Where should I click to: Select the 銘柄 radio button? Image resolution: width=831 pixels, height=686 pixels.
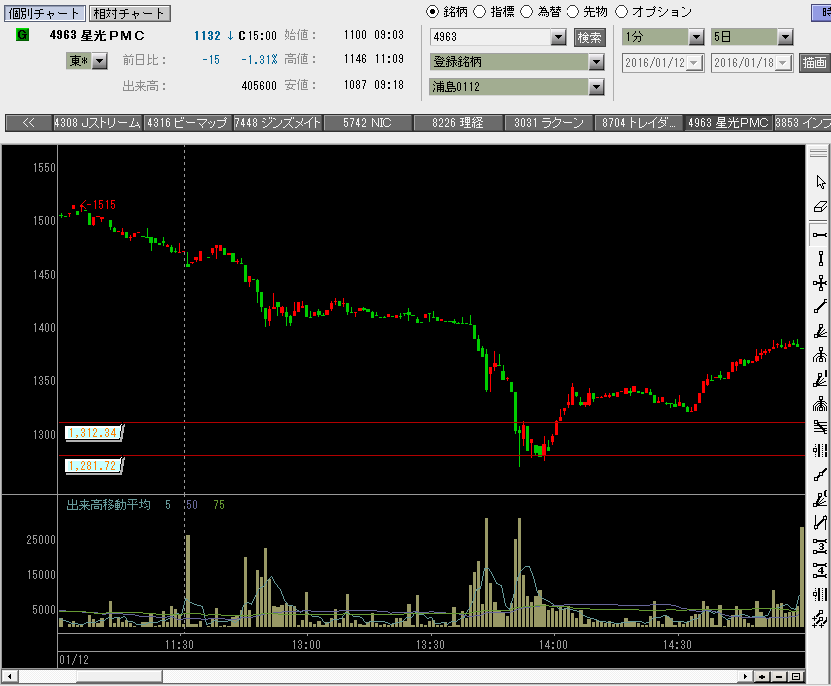[x=432, y=12]
